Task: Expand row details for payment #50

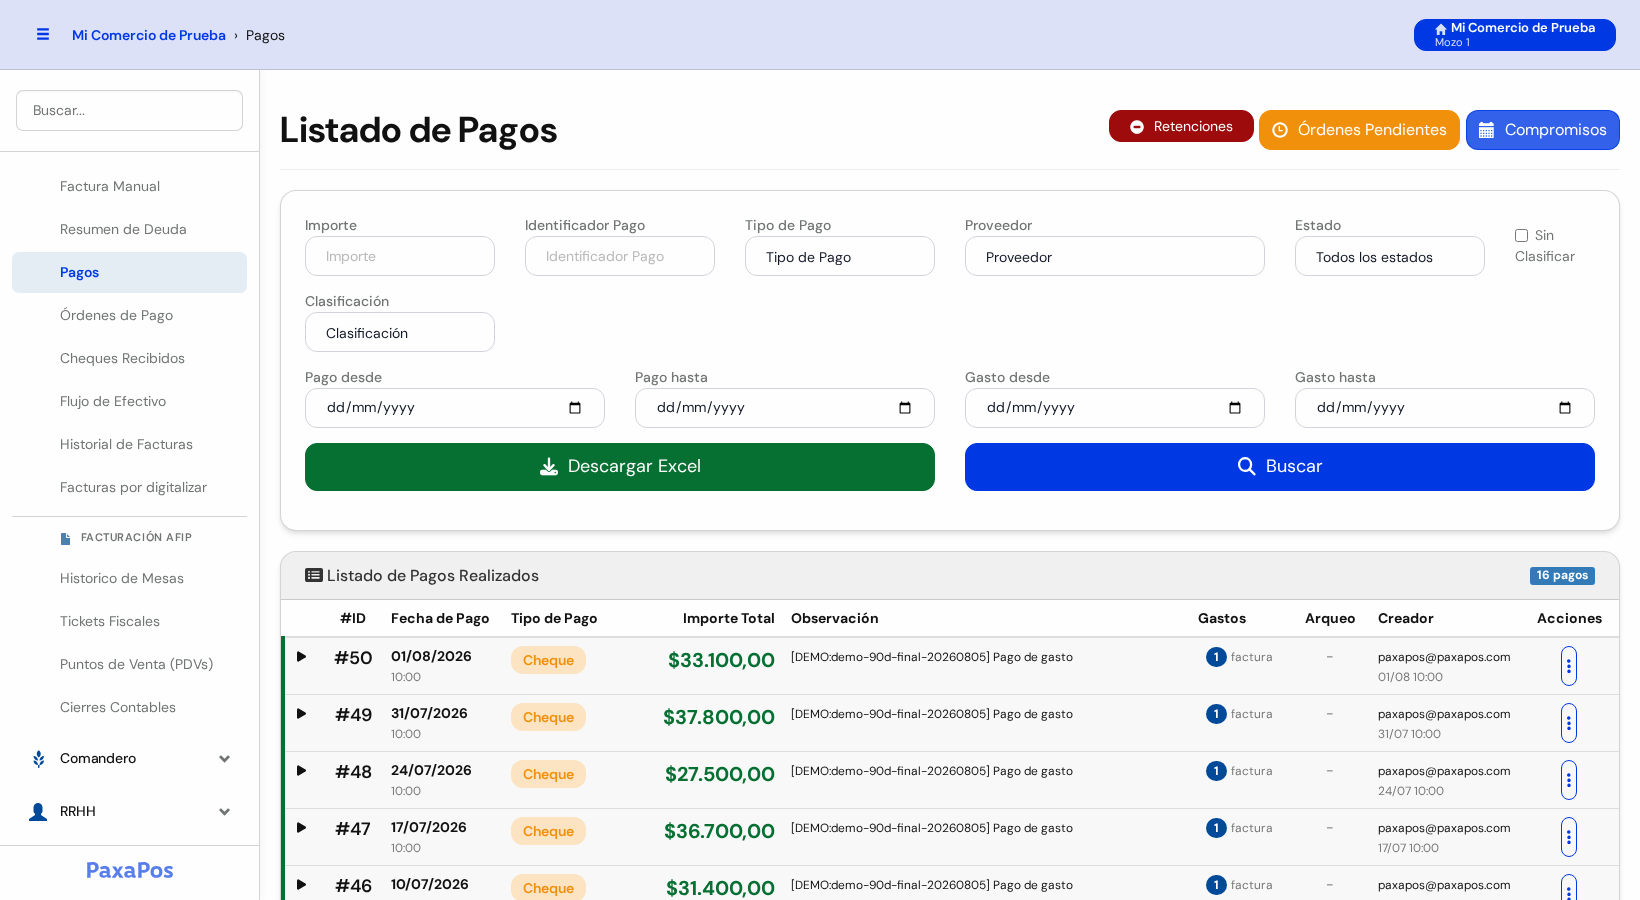Action: pyautogui.click(x=301, y=657)
